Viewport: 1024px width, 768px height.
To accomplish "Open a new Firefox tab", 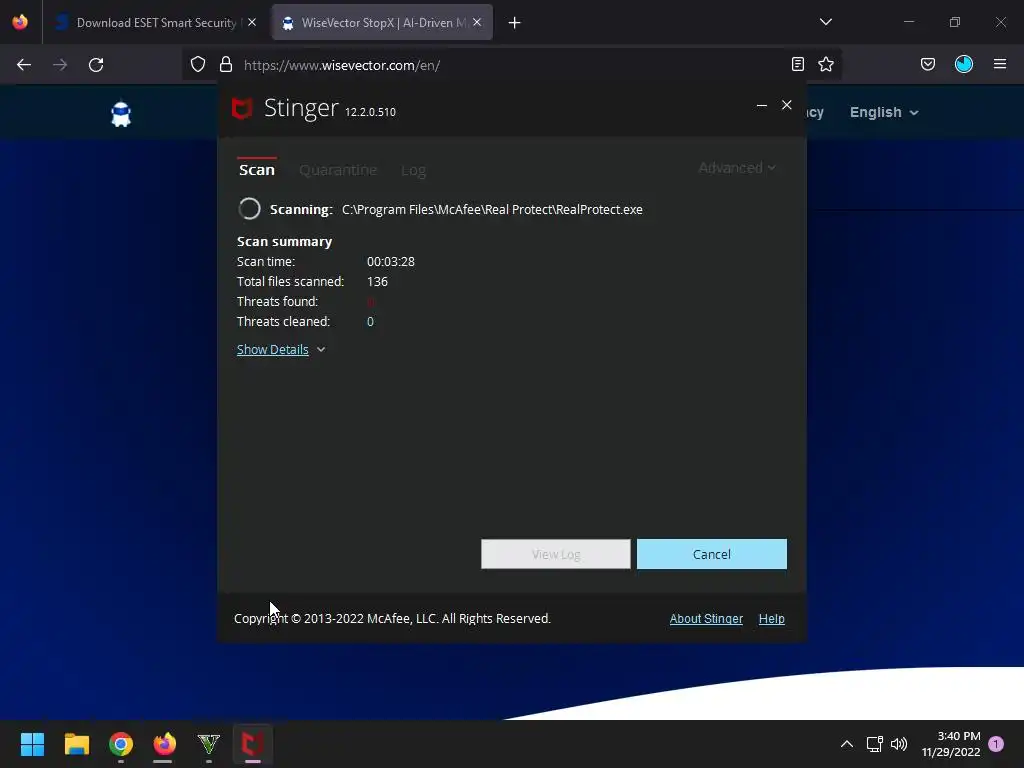I will point(515,23).
